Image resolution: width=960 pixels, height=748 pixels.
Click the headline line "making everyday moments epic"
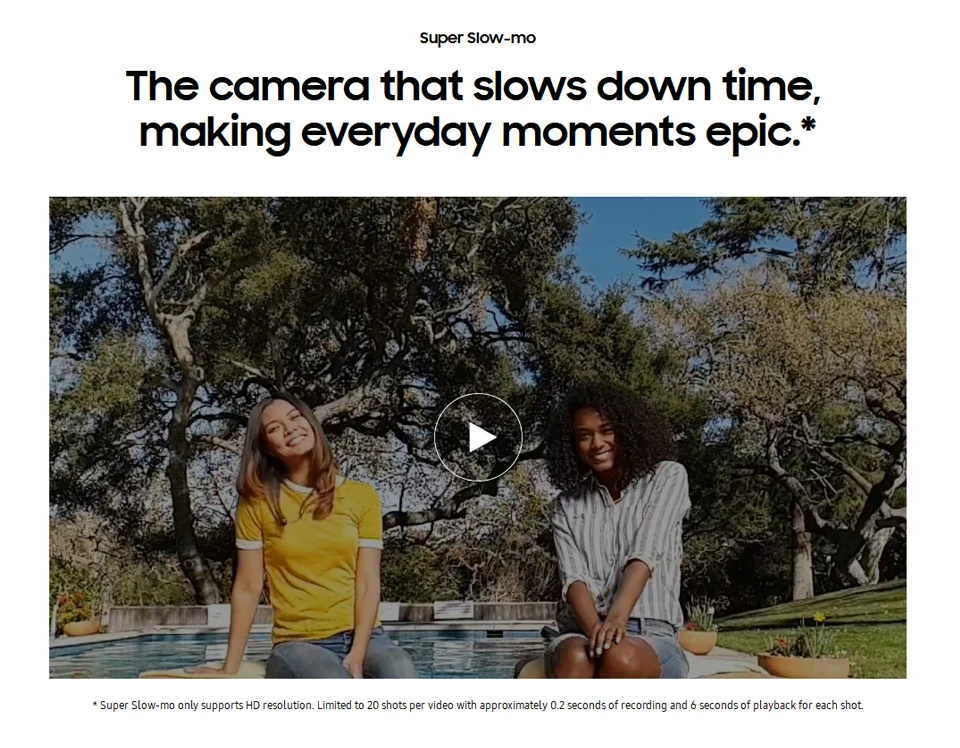tap(470, 132)
